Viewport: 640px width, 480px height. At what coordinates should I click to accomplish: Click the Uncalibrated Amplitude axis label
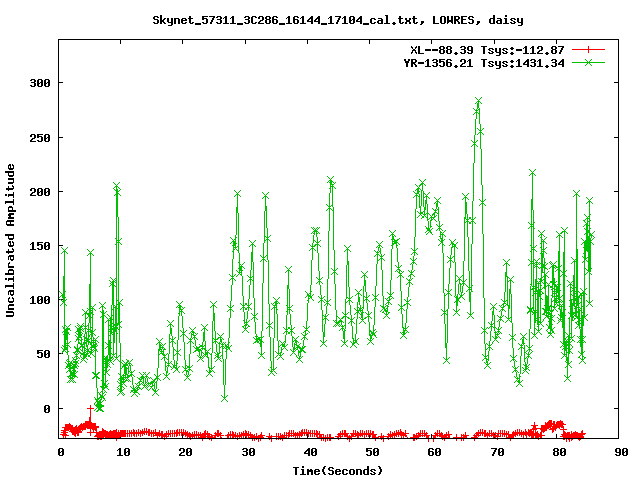[10, 240]
